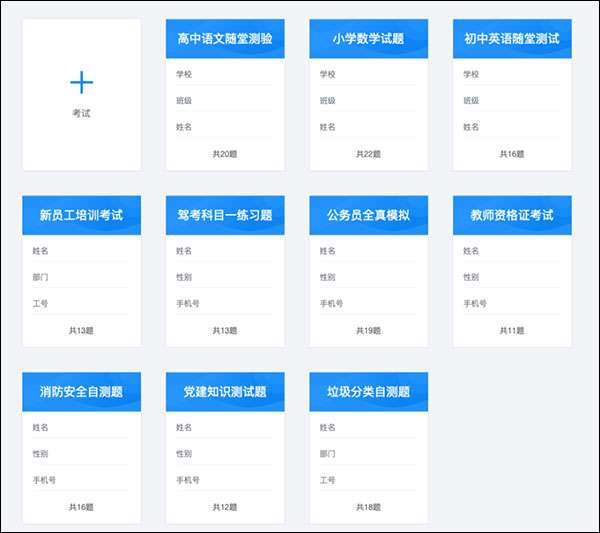
Task: Select the 垃圾分类自测题 template
Action: coord(368,392)
